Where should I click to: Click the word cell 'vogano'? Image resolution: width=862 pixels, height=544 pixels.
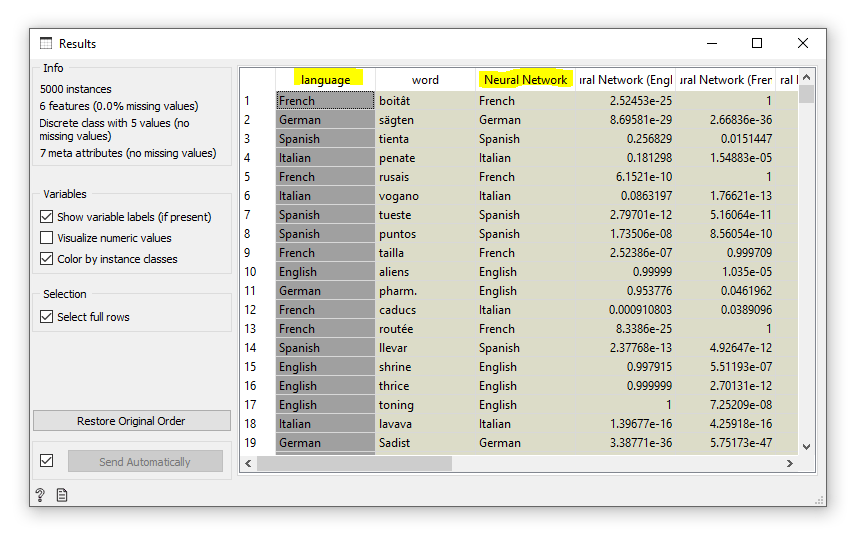pyautogui.click(x=426, y=196)
